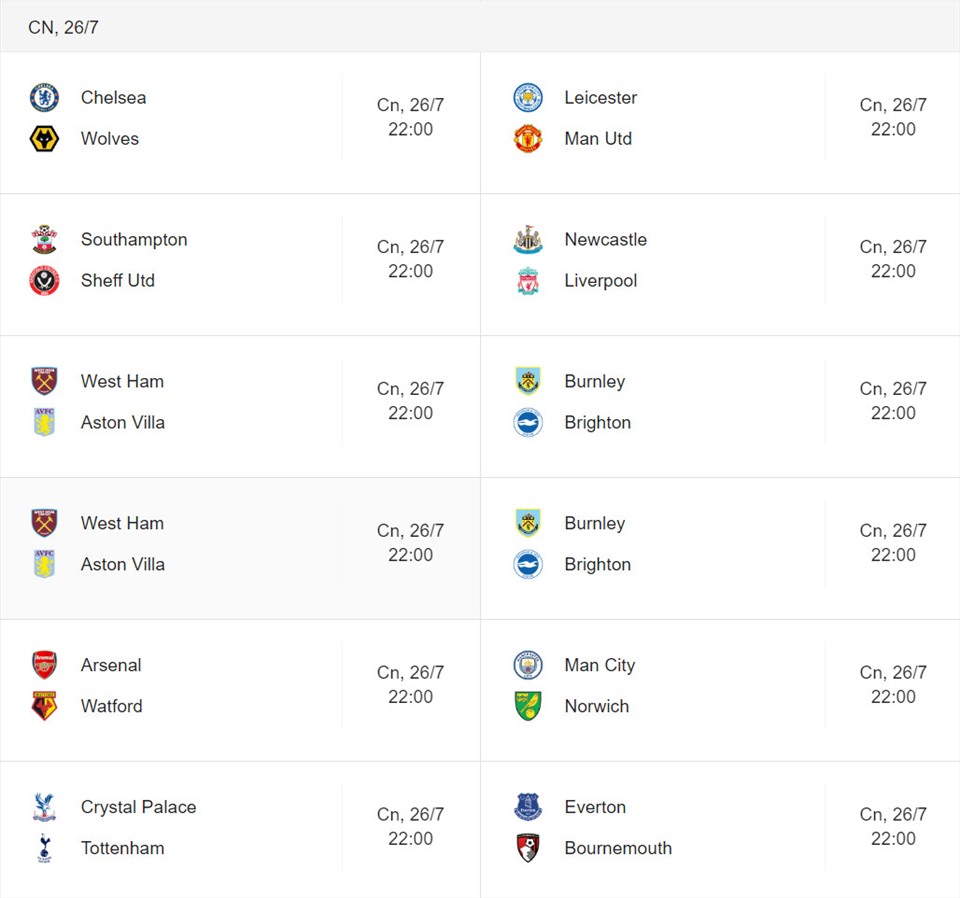Click the Everton club crest
The height and width of the screenshot is (898, 960).
(x=528, y=807)
